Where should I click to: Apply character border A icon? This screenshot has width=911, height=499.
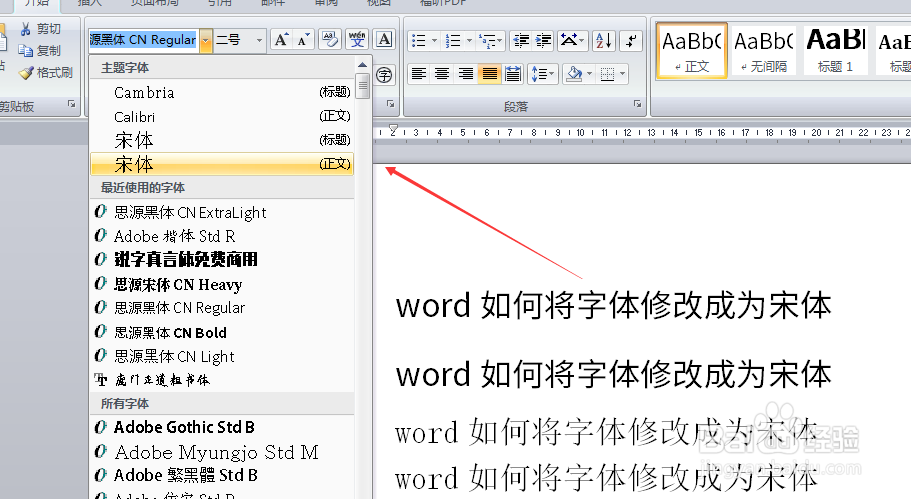pyautogui.click(x=384, y=40)
